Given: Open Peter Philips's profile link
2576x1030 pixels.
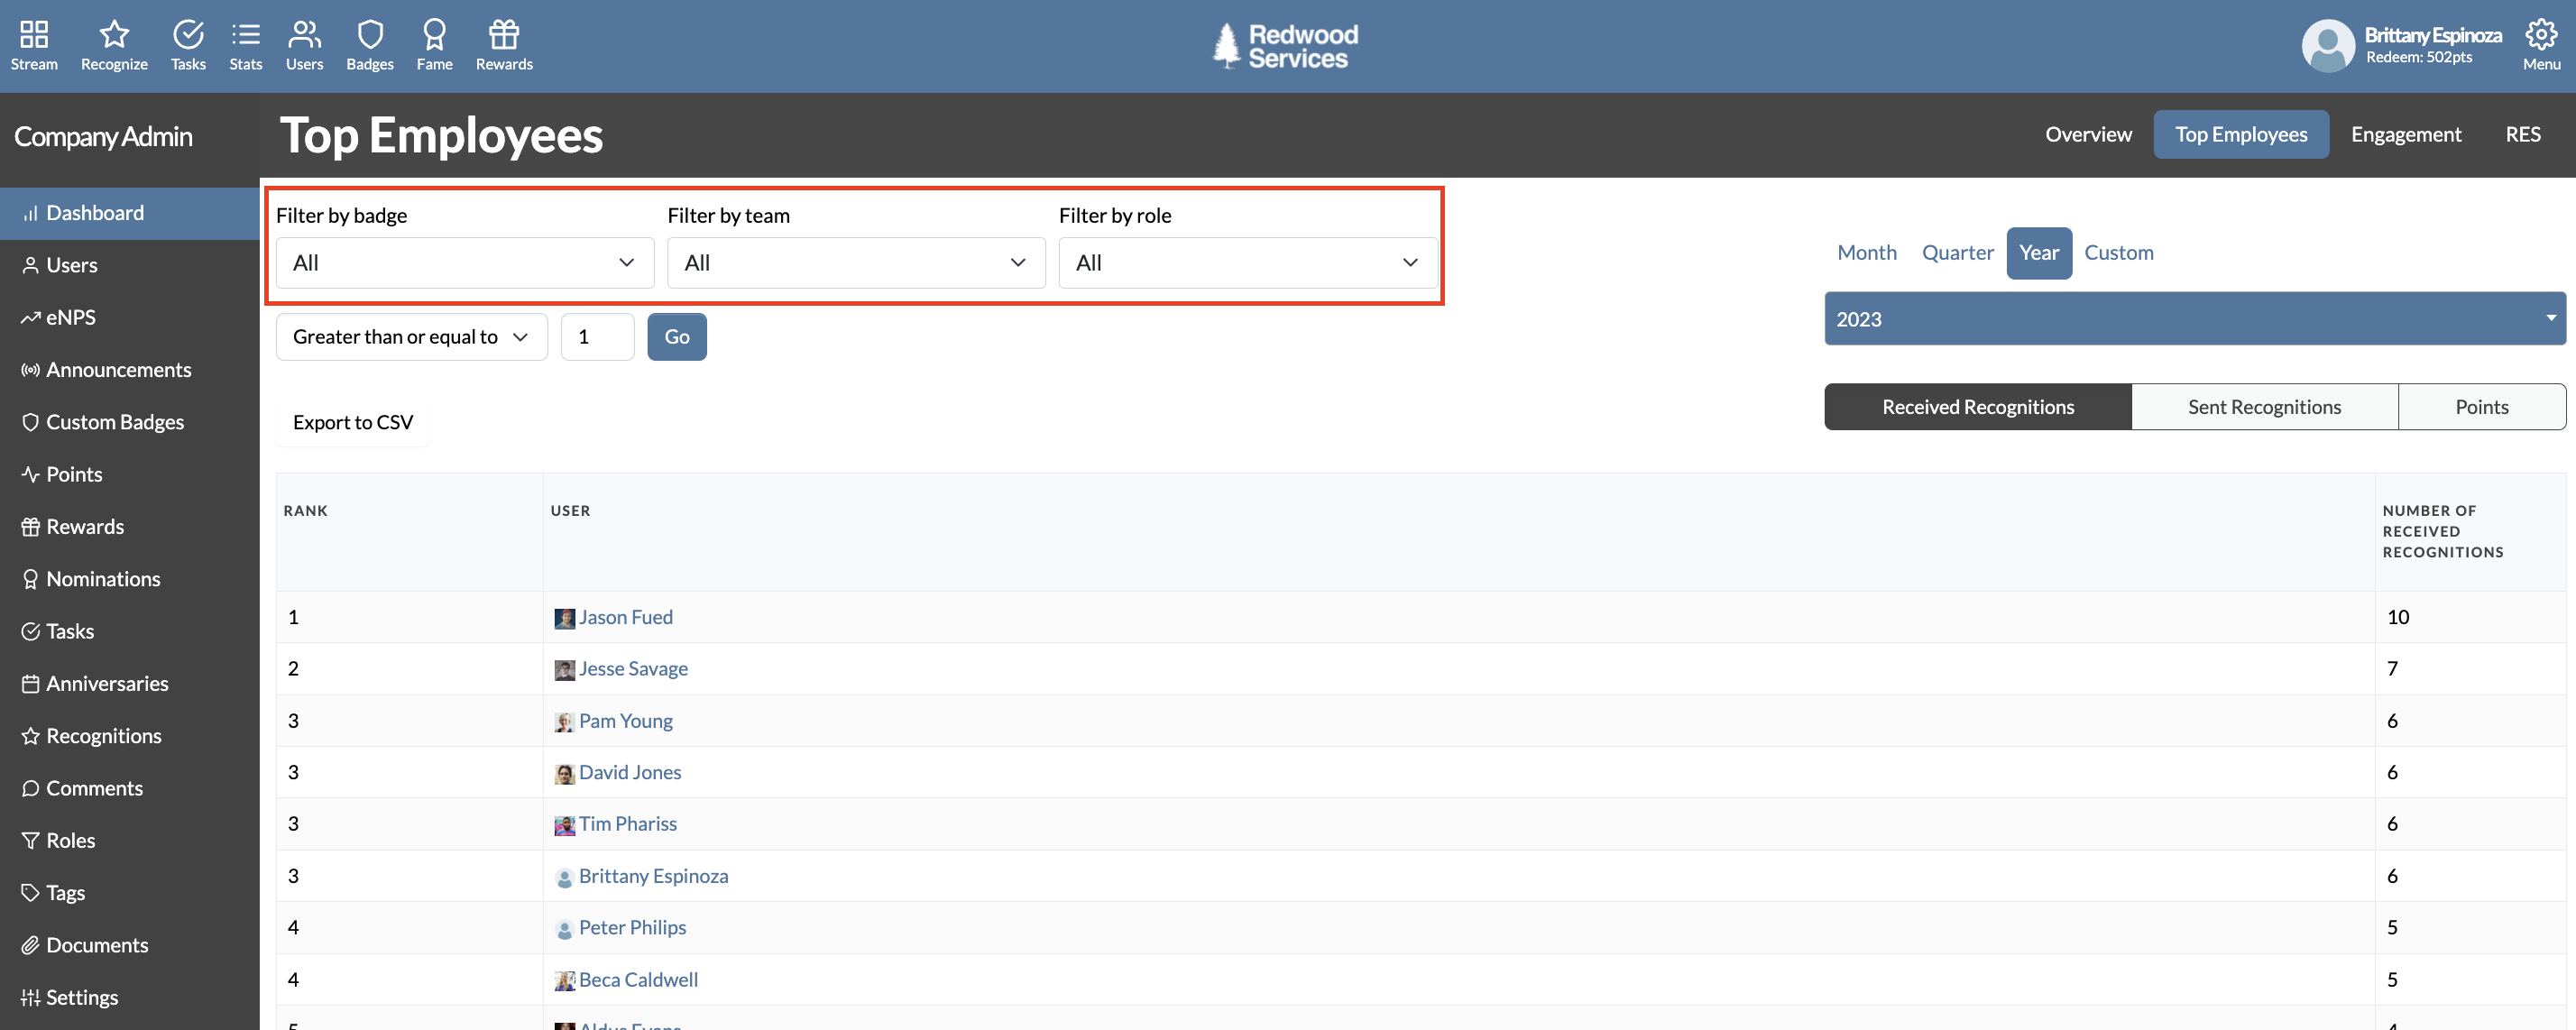Looking at the screenshot, I should click(632, 927).
